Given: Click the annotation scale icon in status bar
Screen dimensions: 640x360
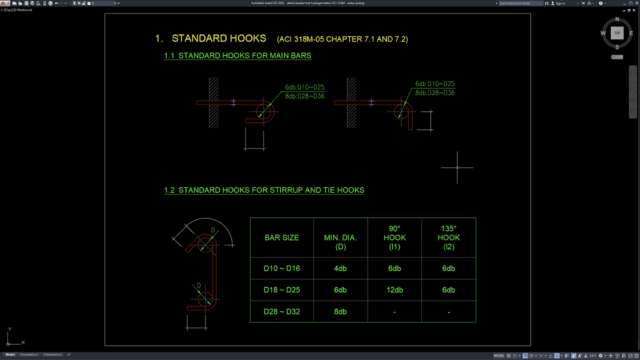Looking at the screenshot, I should click(x=585, y=356).
